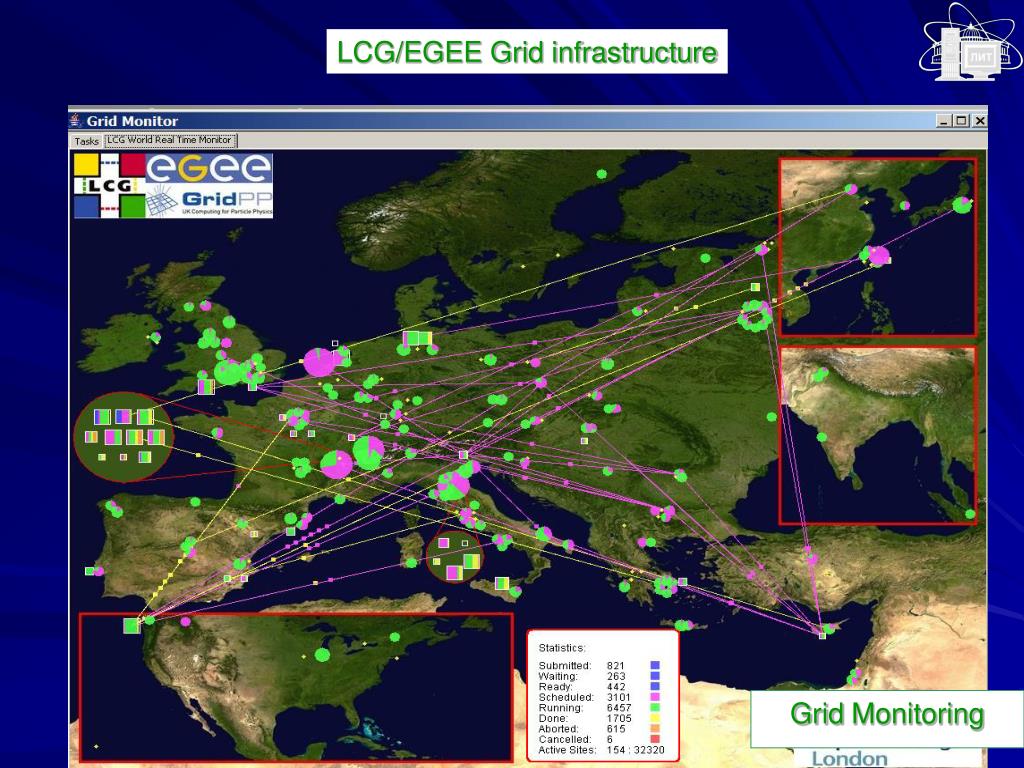The height and width of the screenshot is (768, 1024).
Task: Click the GridPP logo
Action: point(209,200)
